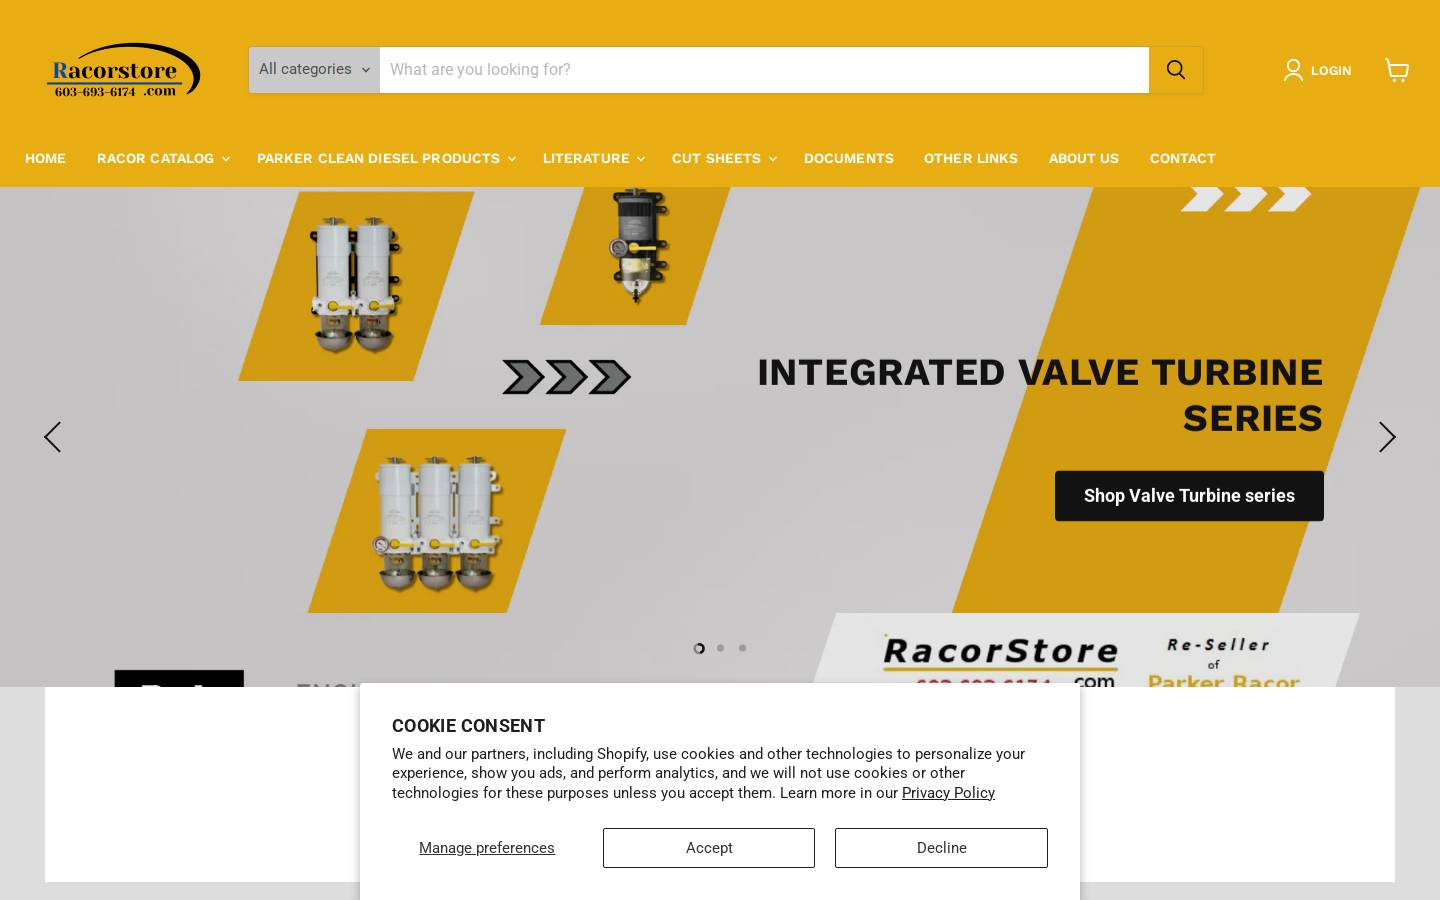The image size is (1440, 900).
Task: Open the shopping cart icon
Action: (x=1397, y=70)
